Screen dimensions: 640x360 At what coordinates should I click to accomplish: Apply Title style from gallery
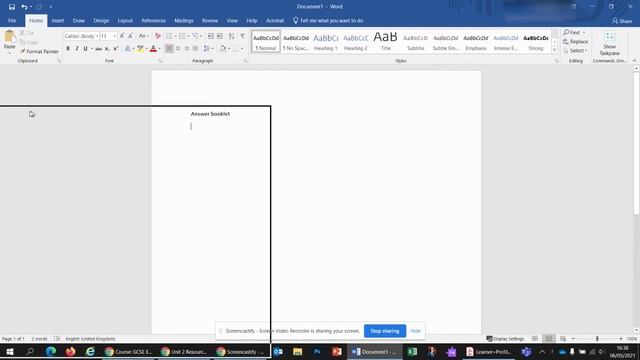coord(385,42)
